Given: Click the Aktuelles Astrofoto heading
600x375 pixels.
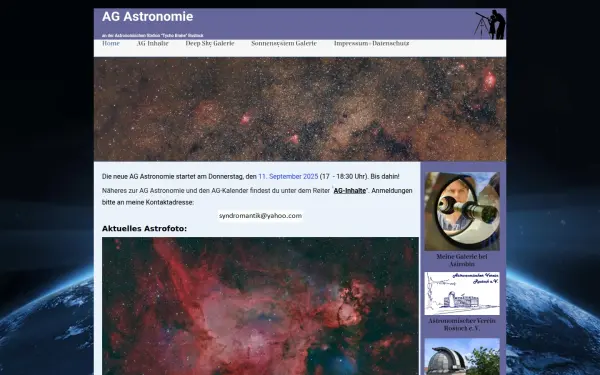Looking at the screenshot, I should click(144, 229).
